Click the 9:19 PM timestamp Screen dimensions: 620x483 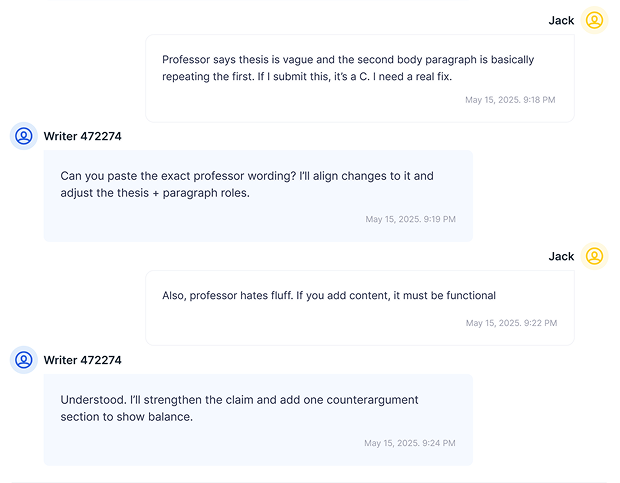(410, 219)
